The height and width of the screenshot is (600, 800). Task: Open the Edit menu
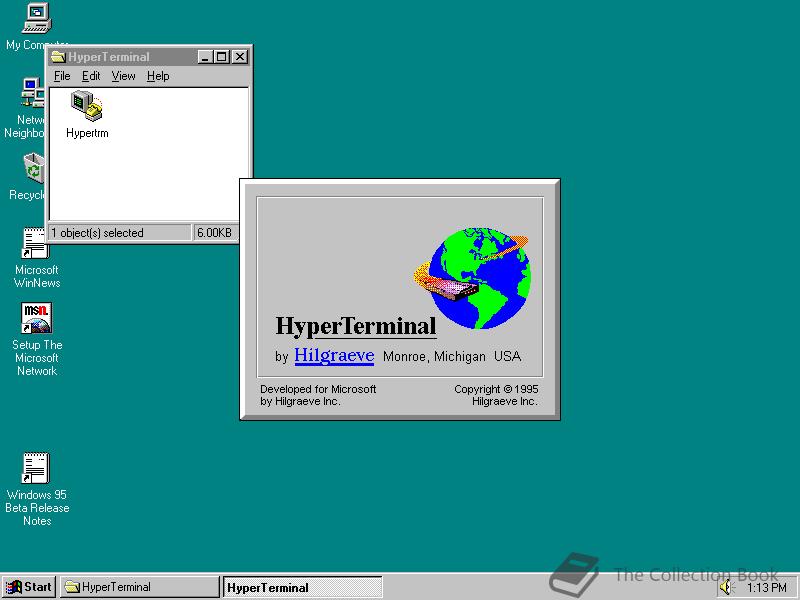tap(91, 76)
